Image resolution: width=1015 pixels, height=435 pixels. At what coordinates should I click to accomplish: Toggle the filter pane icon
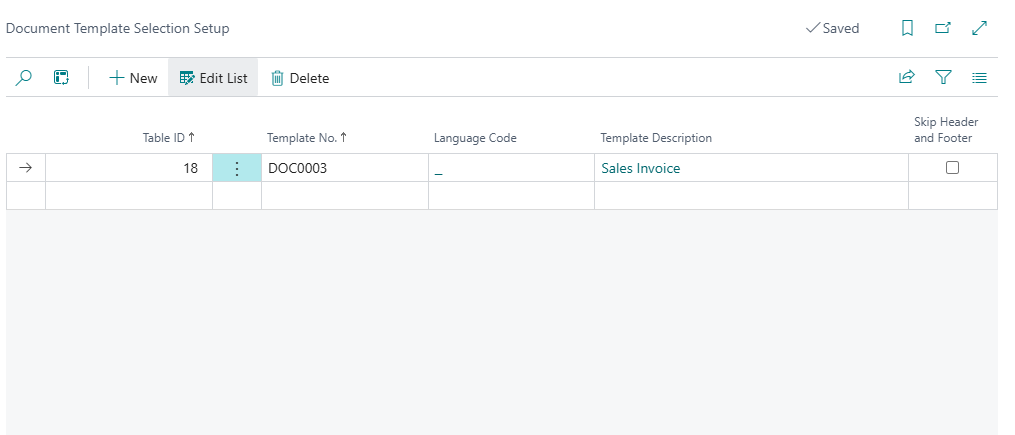pos(943,77)
